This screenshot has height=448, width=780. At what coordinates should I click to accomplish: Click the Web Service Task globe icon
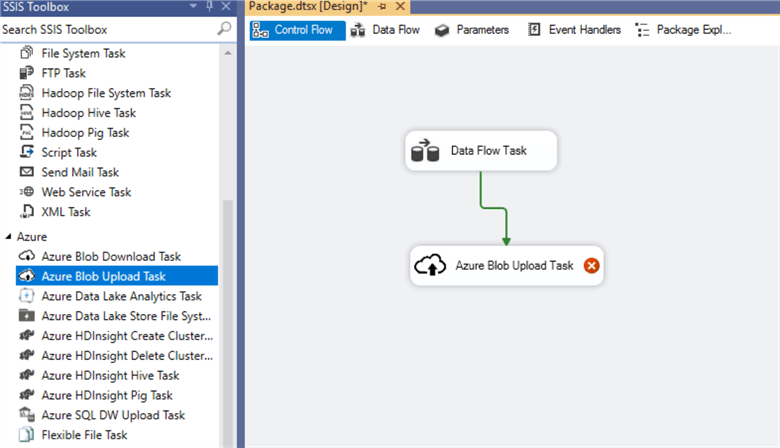click(26, 191)
